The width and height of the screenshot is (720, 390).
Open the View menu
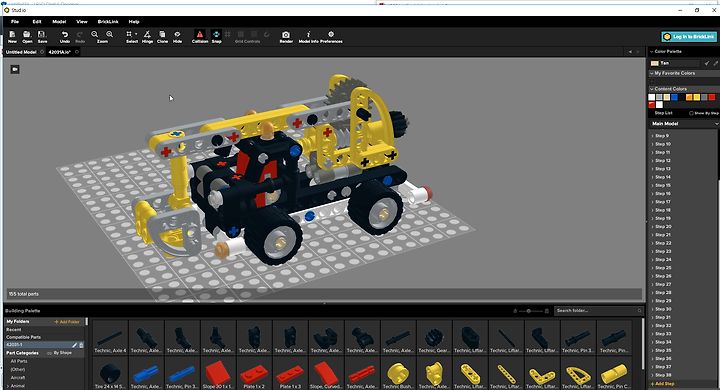point(82,22)
